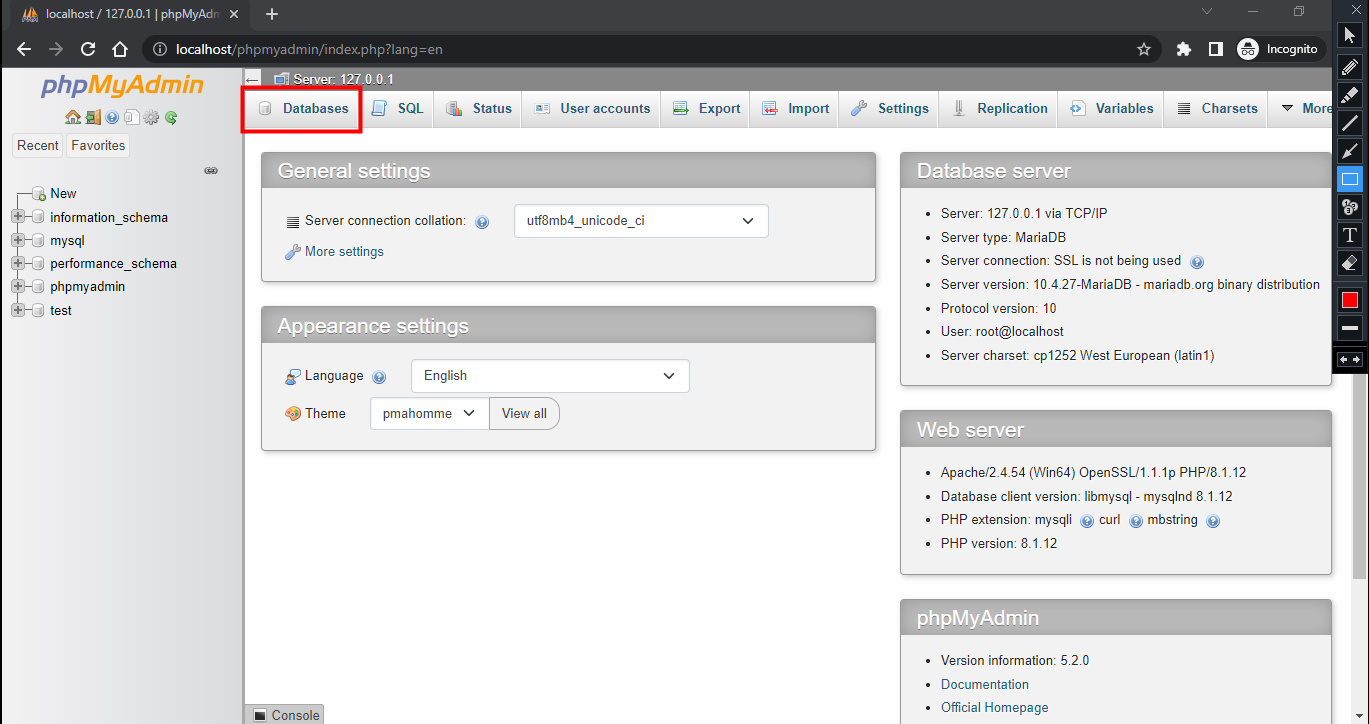The height and width of the screenshot is (724, 1369).
Task: Click the link-with-main-panel chain icon
Action: [x=211, y=171]
